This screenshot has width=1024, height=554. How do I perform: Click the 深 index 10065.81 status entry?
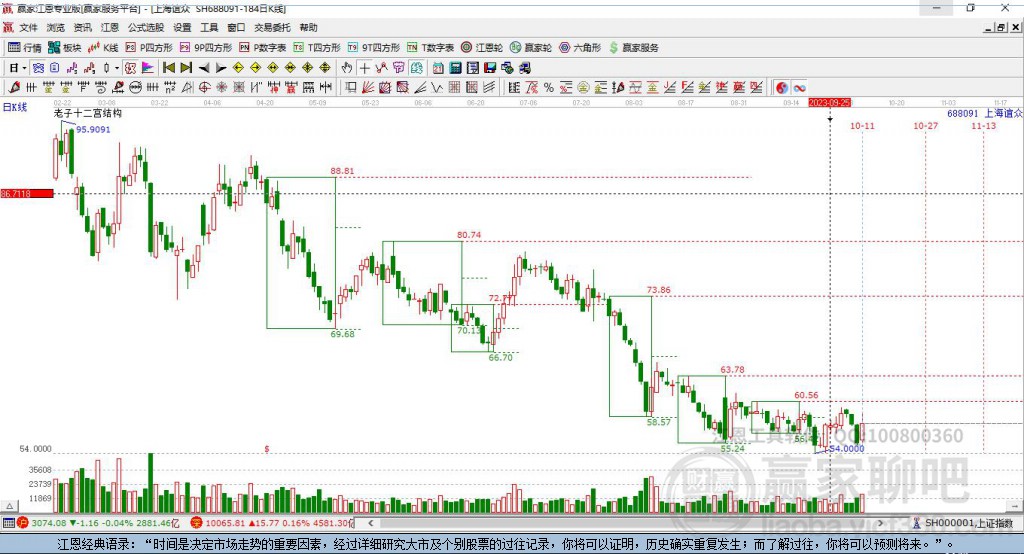tap(271, 523)
